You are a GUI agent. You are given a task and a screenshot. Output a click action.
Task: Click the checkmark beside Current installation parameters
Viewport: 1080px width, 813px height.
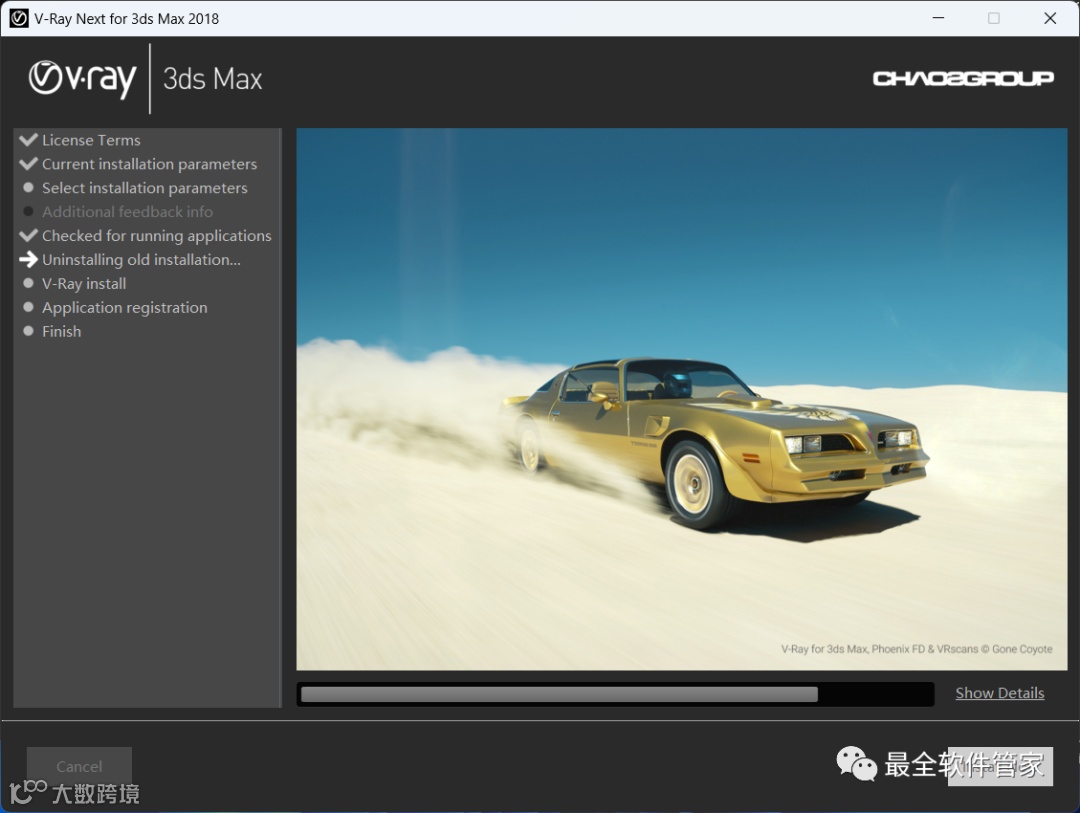(28, 164)
